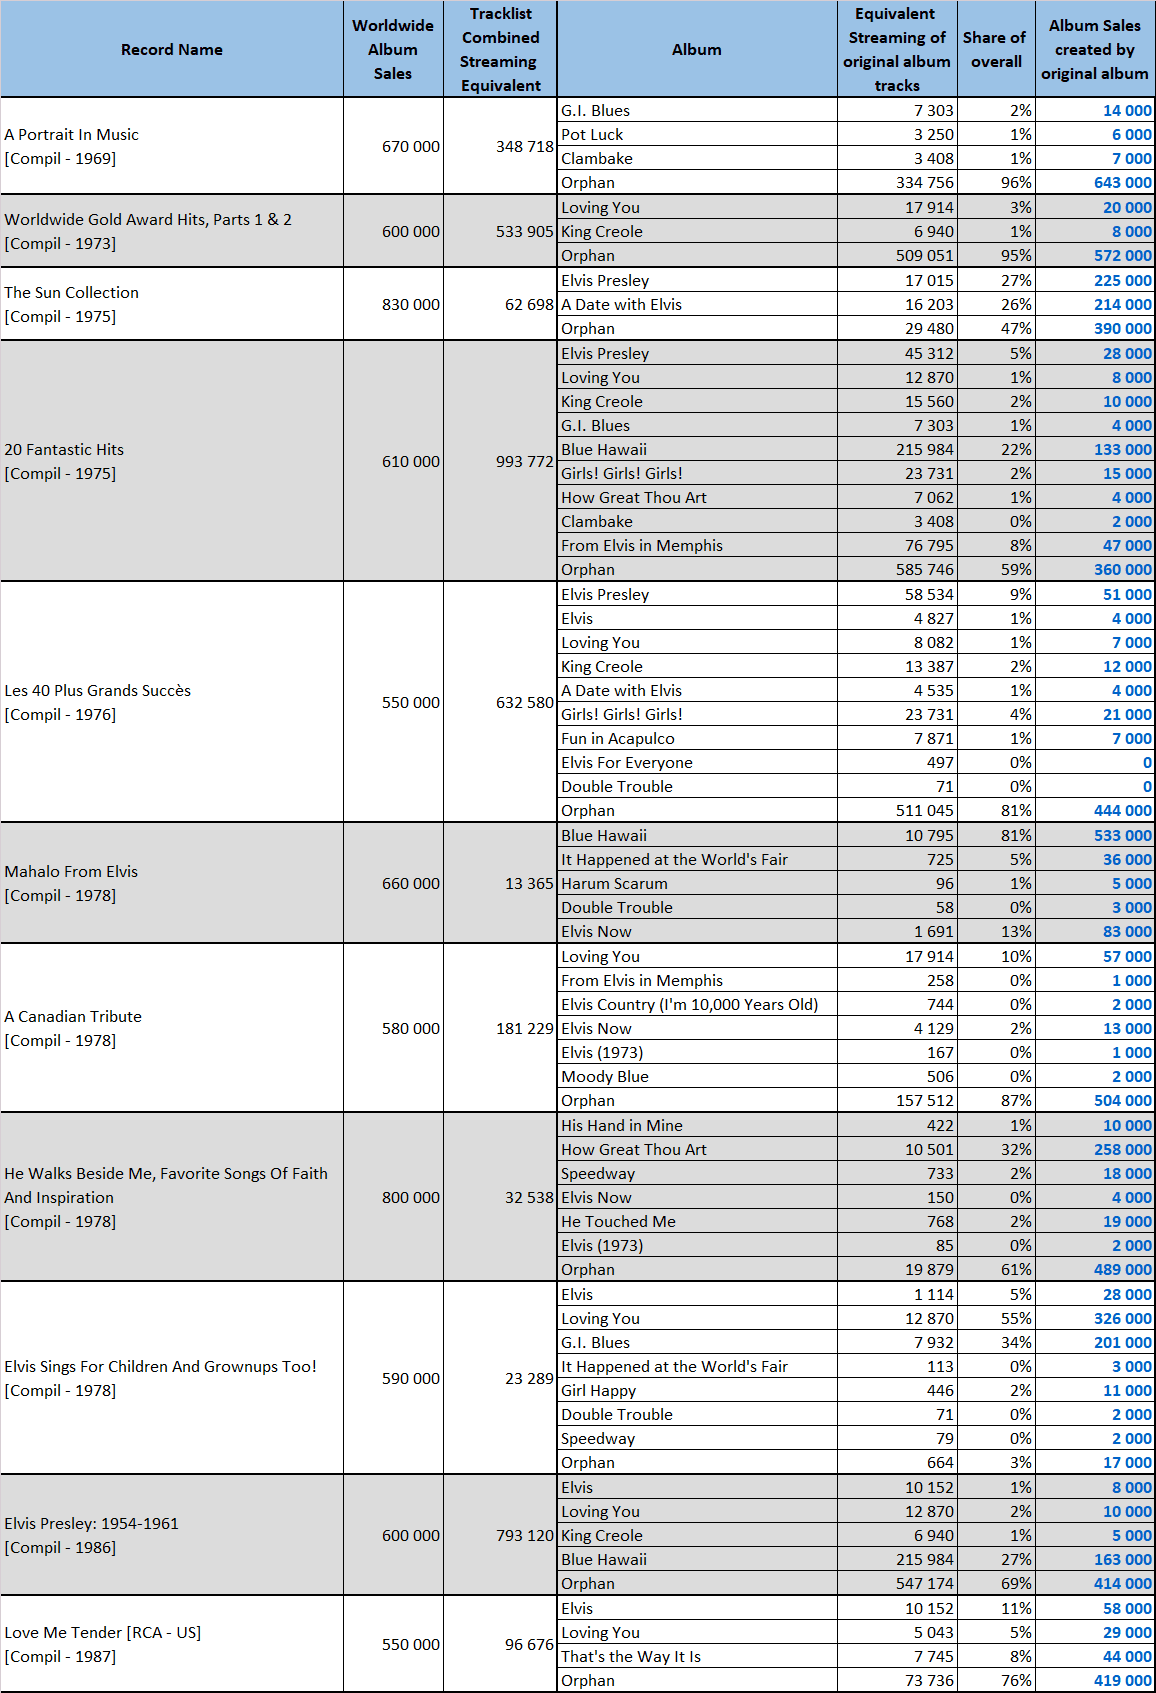
Task: Click the 'Fun in Acapulco' album cell
Action: tap(697, 738)
